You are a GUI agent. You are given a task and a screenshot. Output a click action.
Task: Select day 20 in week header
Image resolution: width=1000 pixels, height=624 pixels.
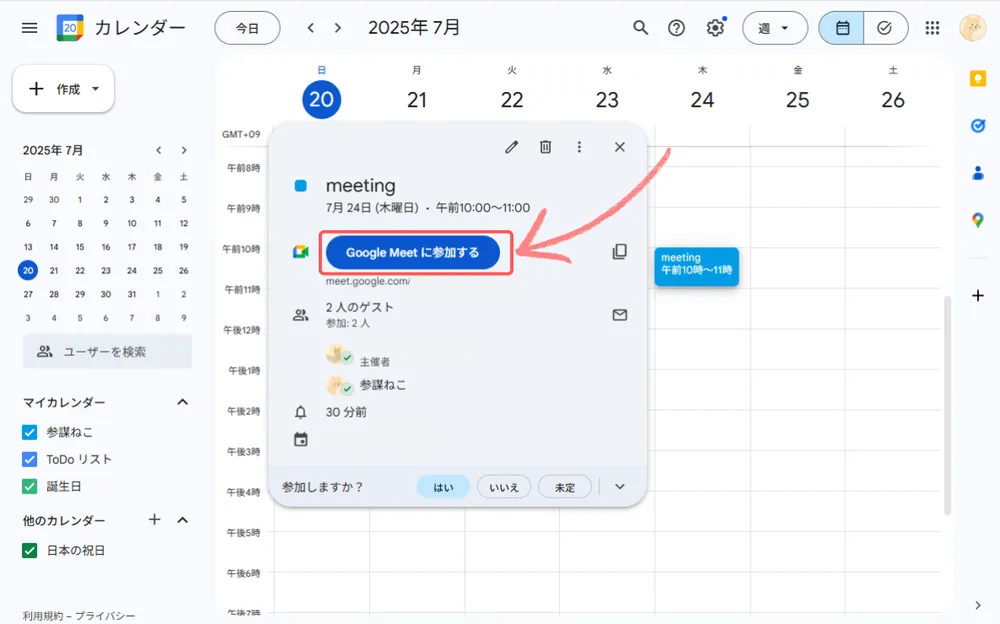coord(321,100)
